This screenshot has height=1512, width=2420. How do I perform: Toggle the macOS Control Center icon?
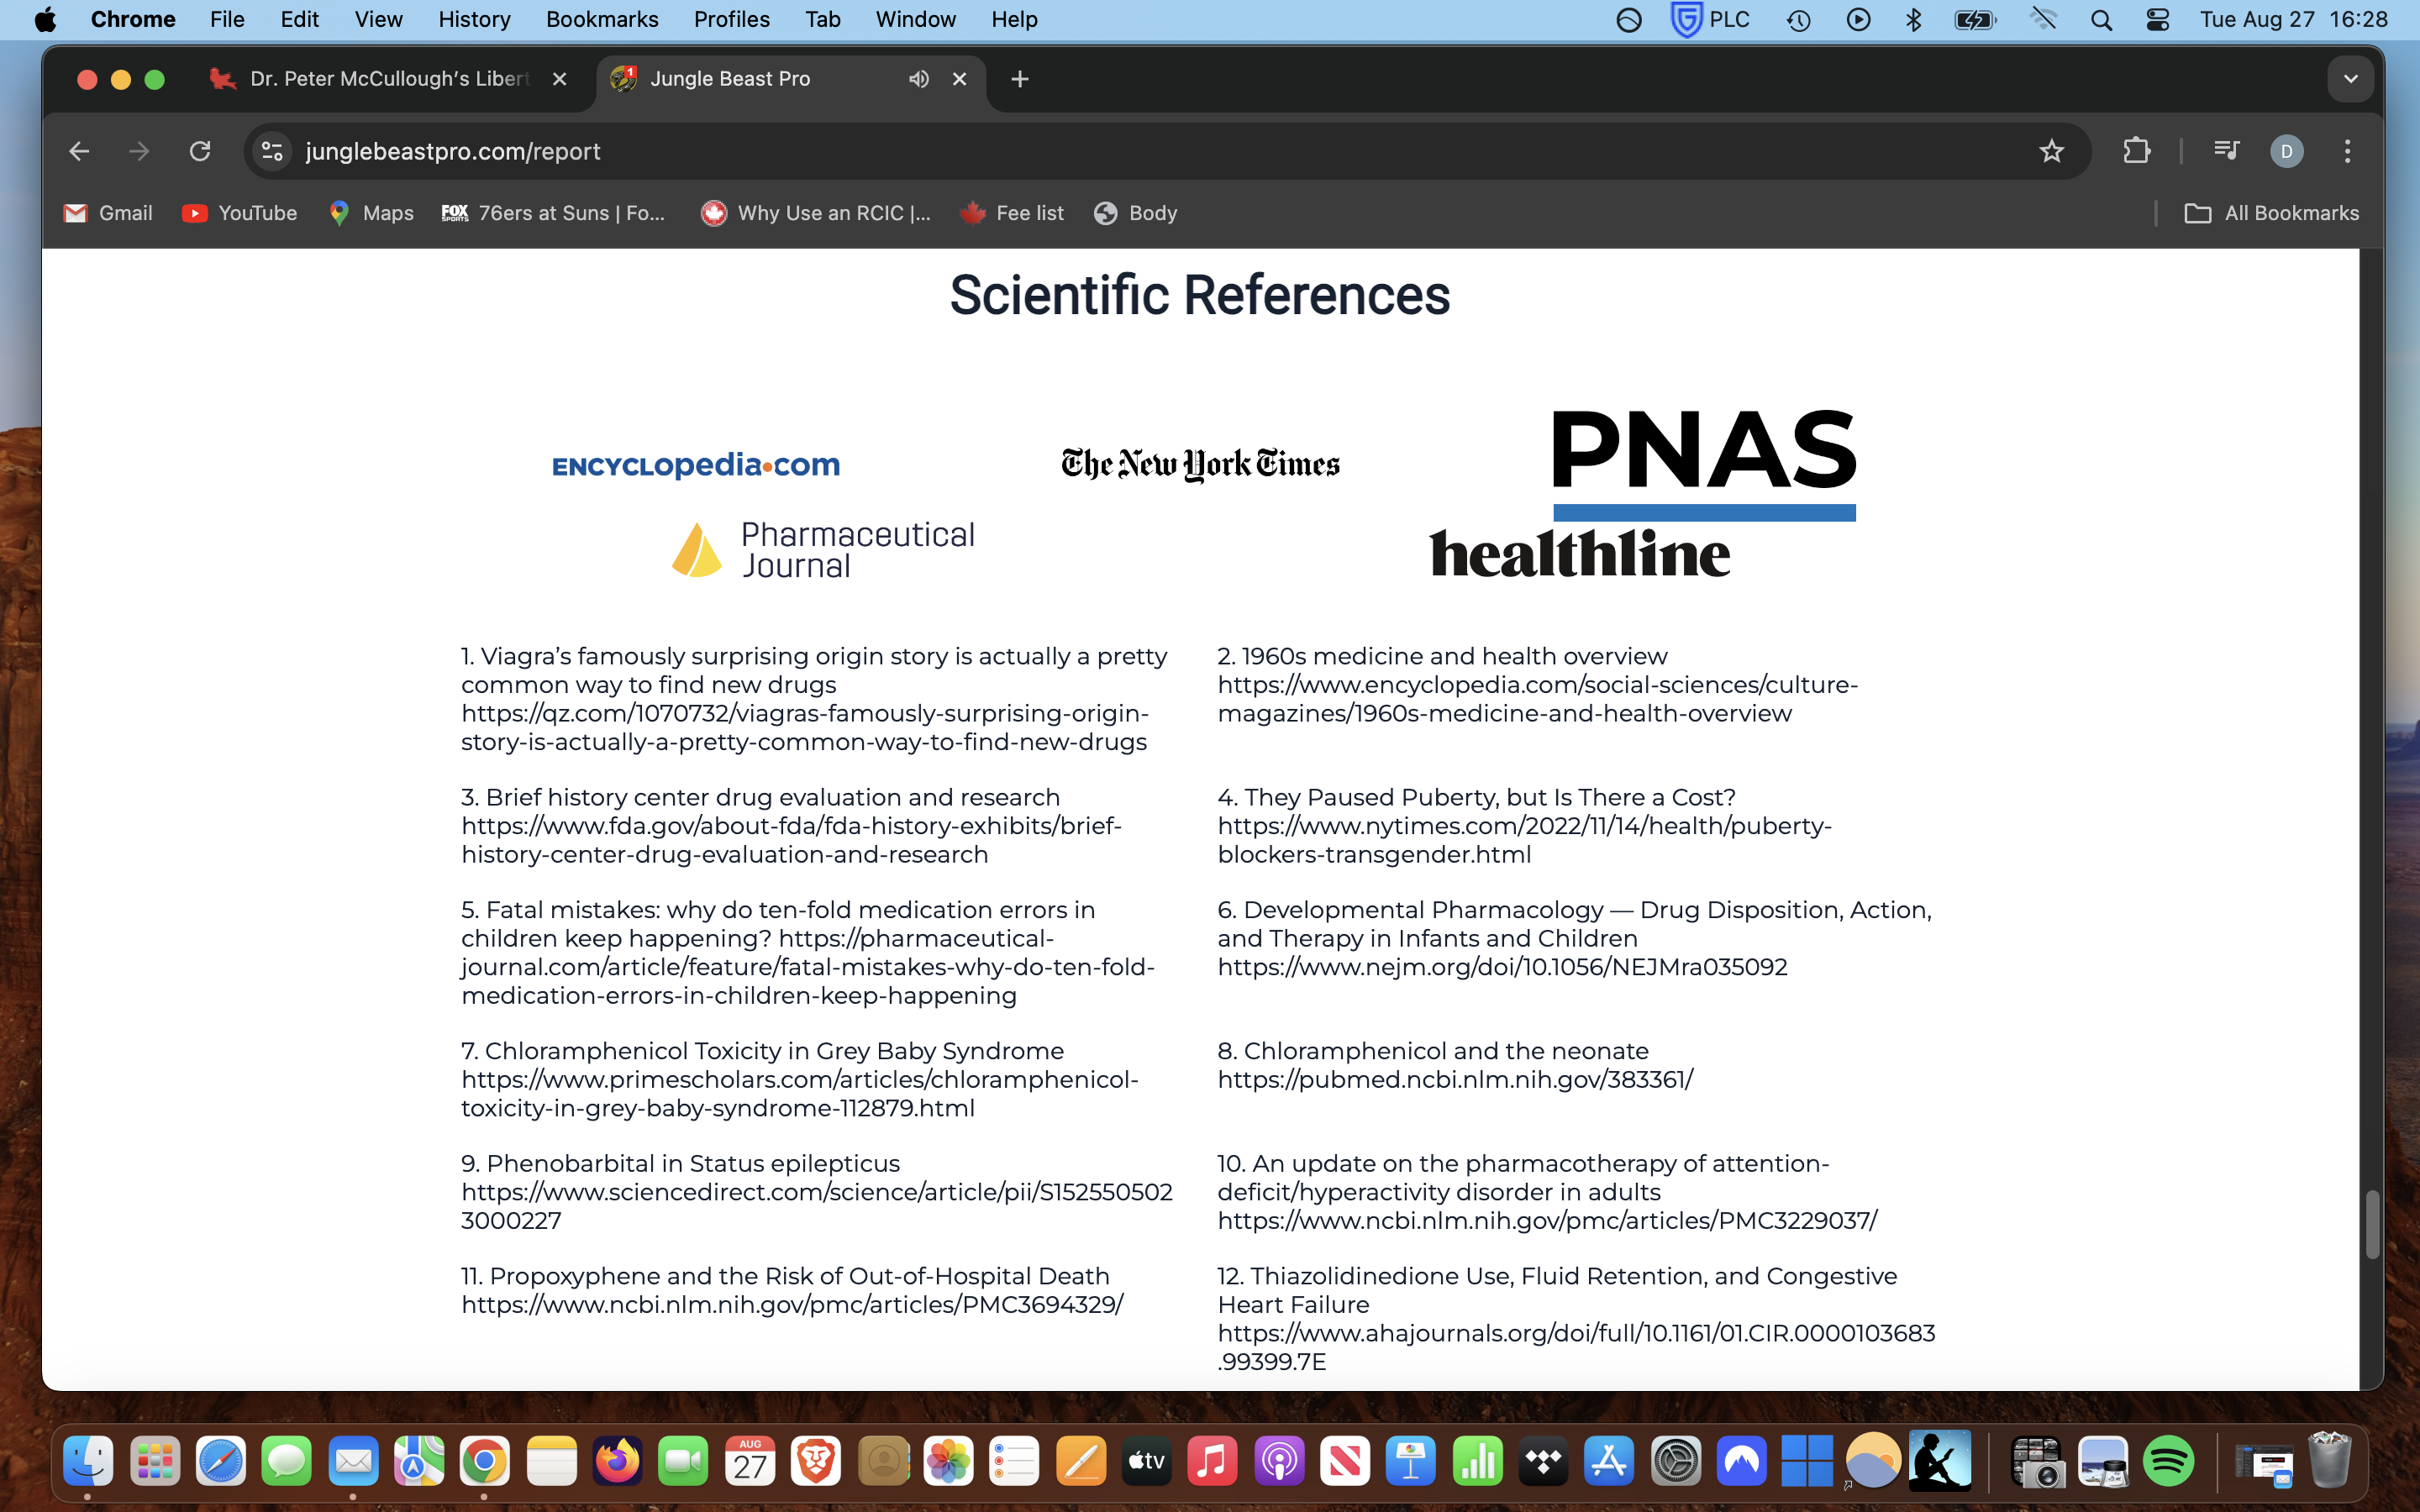(2157, 20)
